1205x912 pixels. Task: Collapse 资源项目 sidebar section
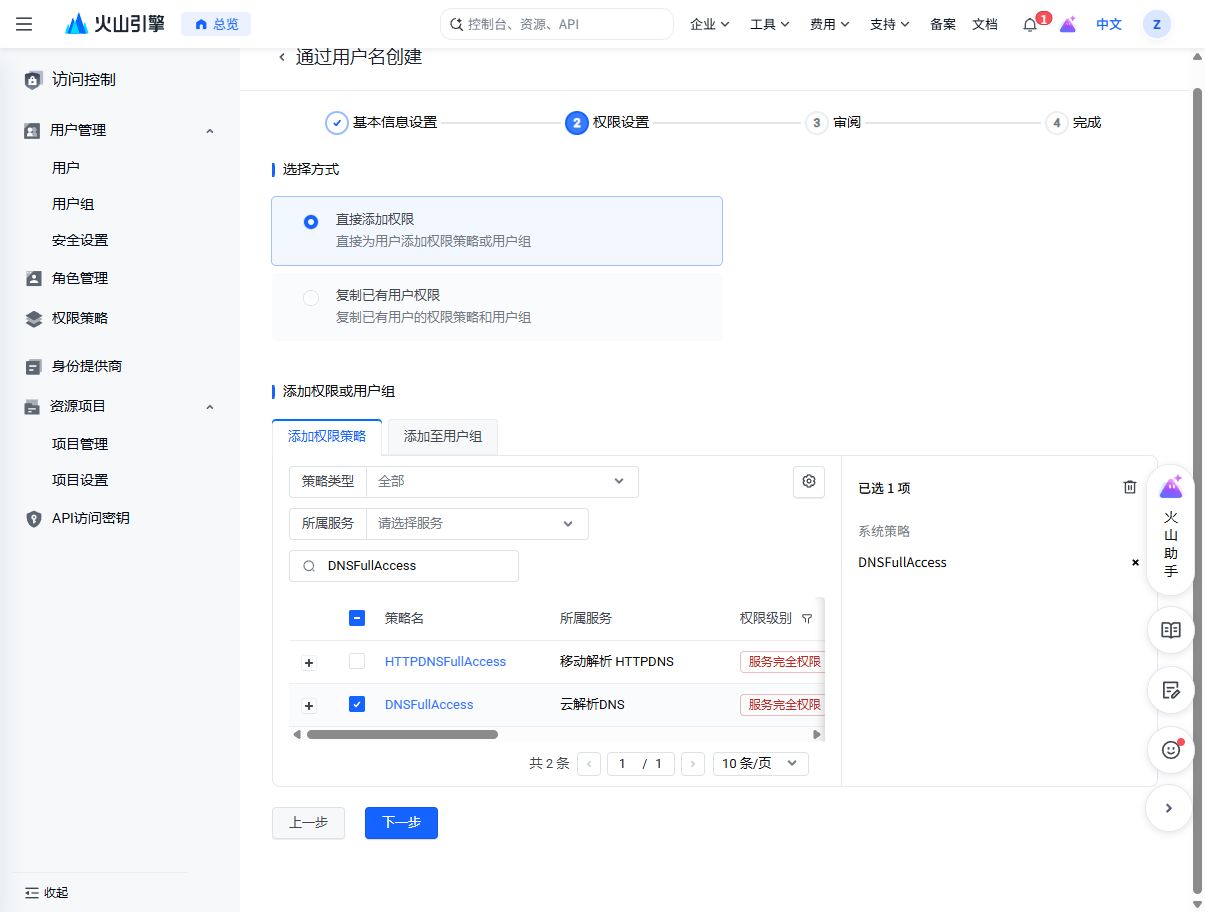pos(210,406)
